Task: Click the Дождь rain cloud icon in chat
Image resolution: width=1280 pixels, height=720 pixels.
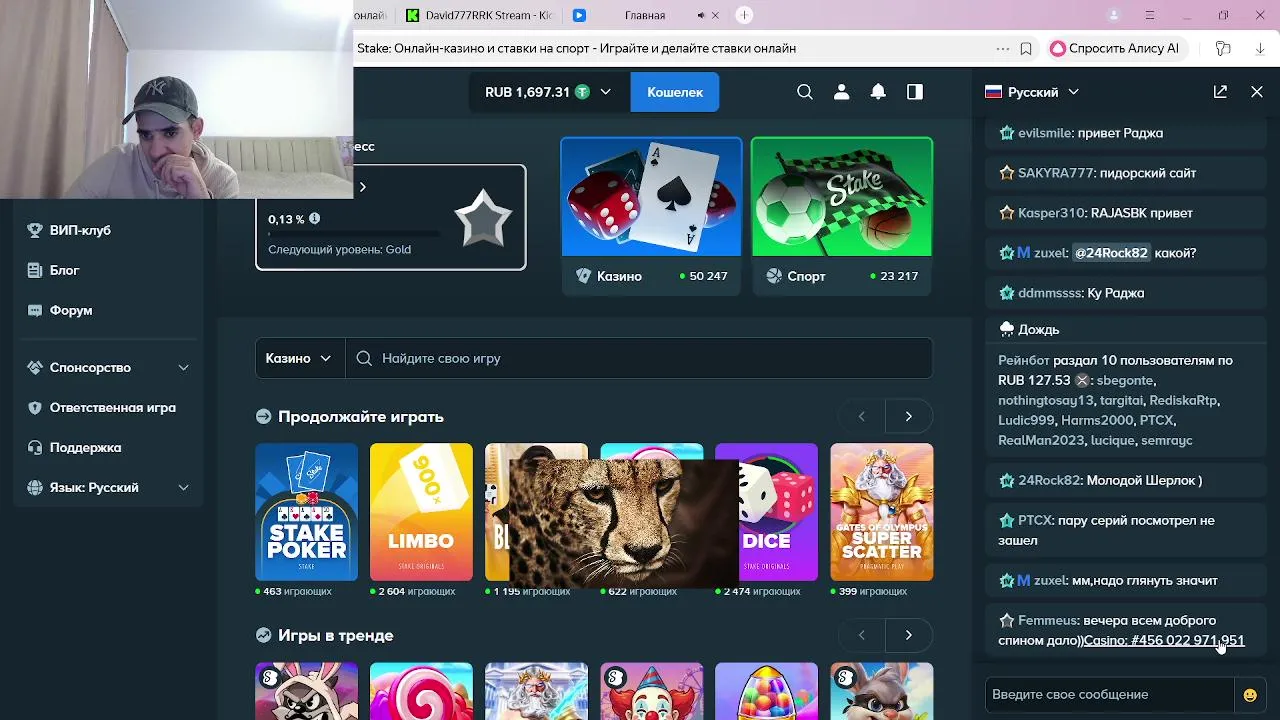Action: point(1007,329)
